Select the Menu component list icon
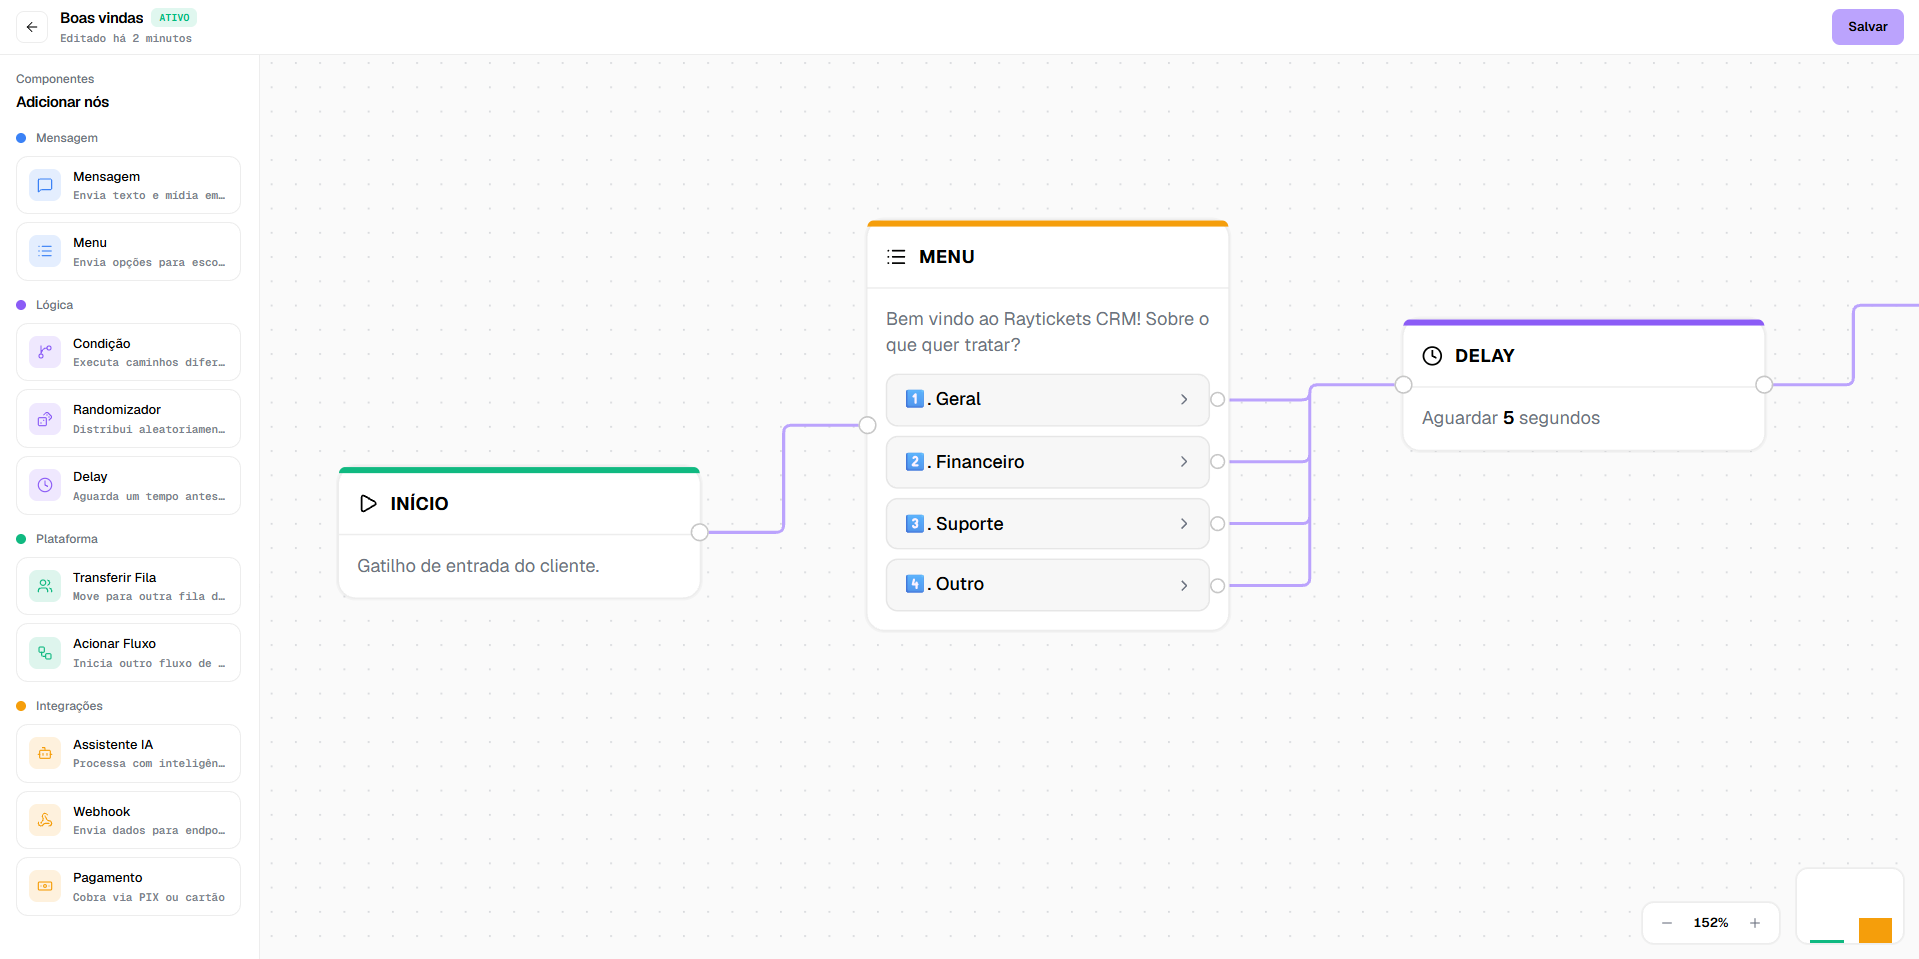 coord(45,252)
